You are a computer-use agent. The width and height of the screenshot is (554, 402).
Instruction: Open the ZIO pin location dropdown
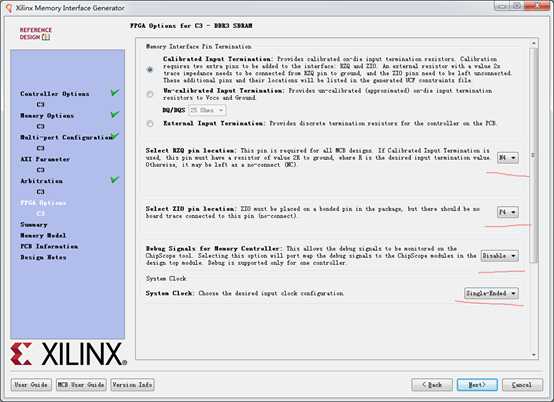coord(508,212)
